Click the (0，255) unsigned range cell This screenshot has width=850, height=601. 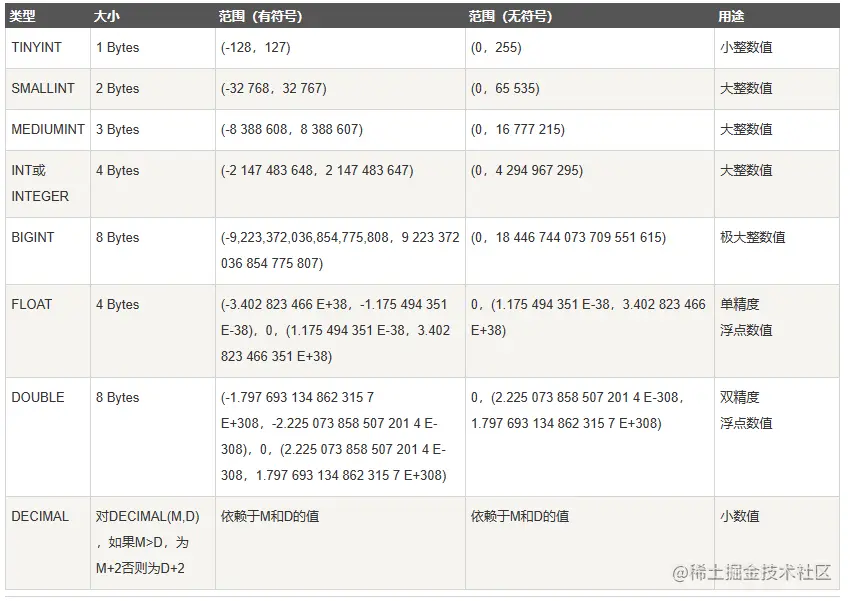pos(590,48)
